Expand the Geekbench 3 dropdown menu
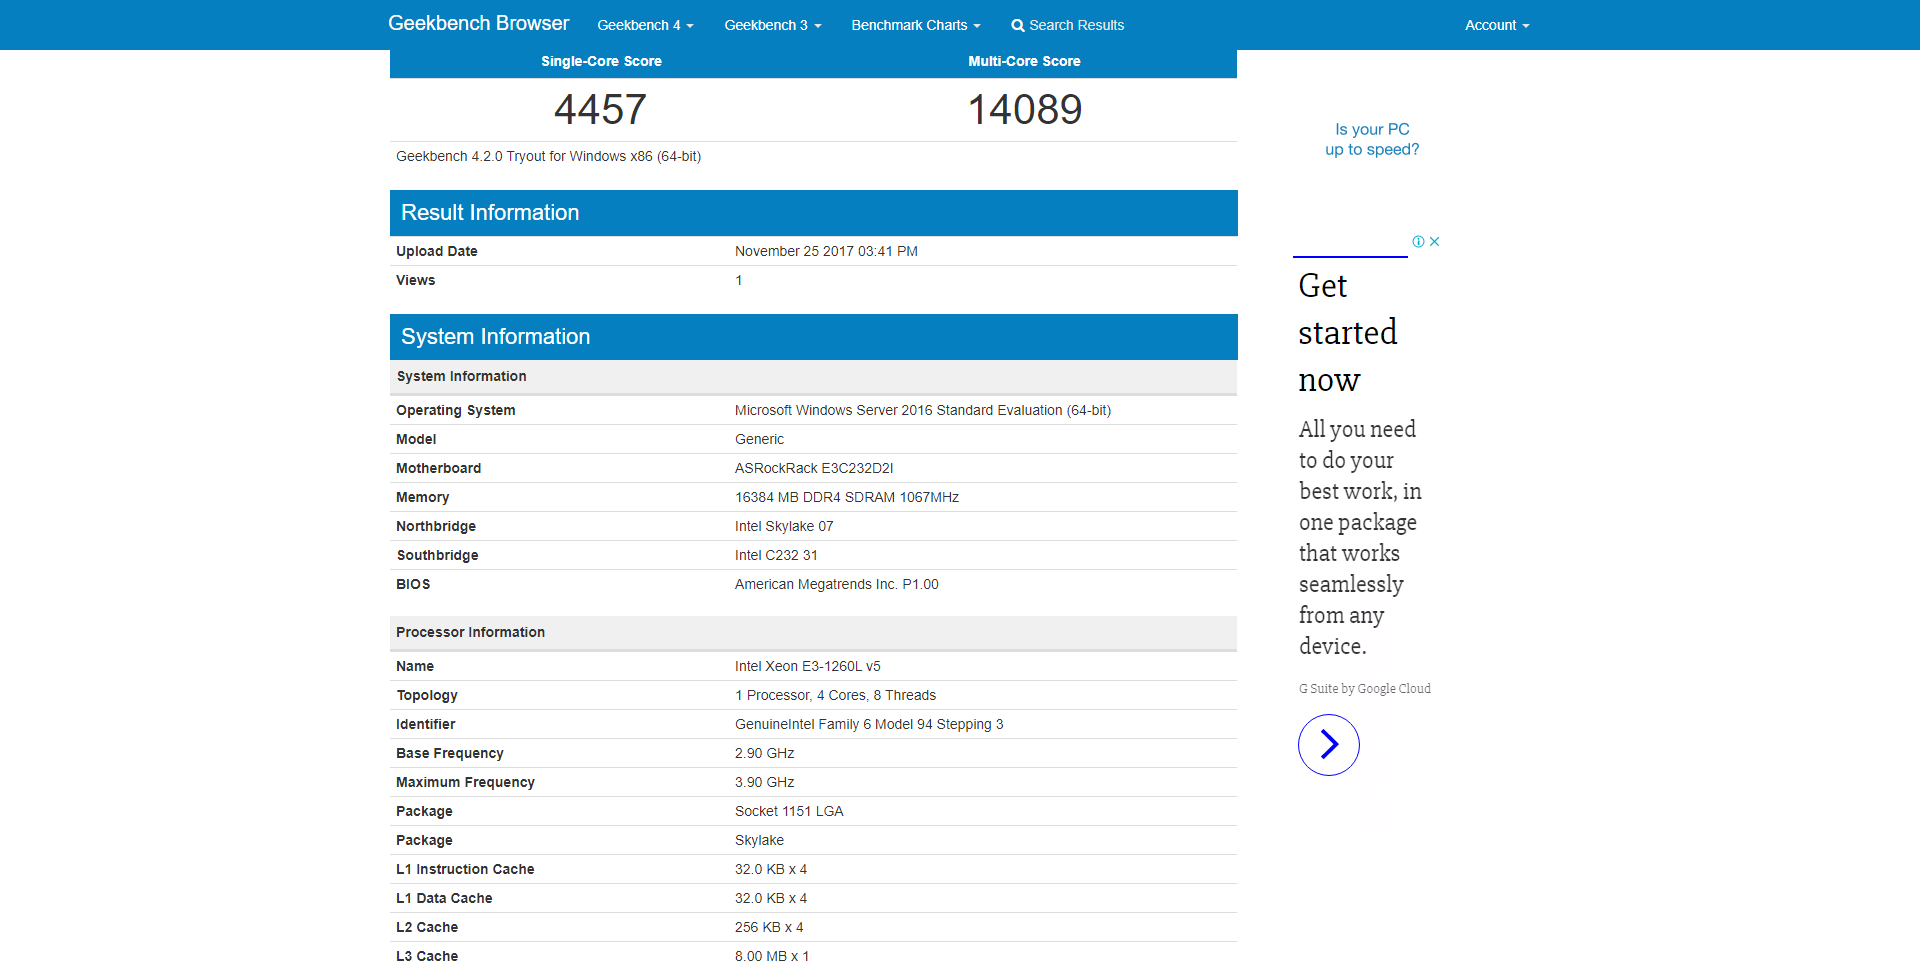The image size is (1920, 968). coord(773,25)
